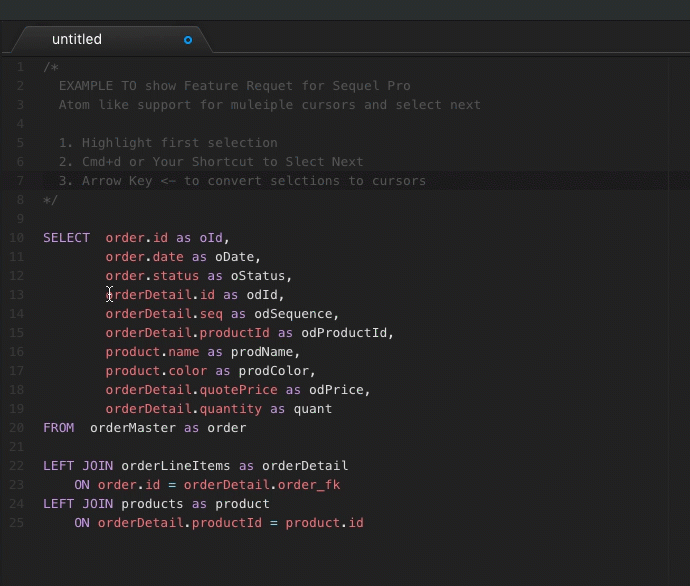Viewport: 690px width, 586px height.
Task: Click 'oStatus' alias text
Action: pos(258,276)
